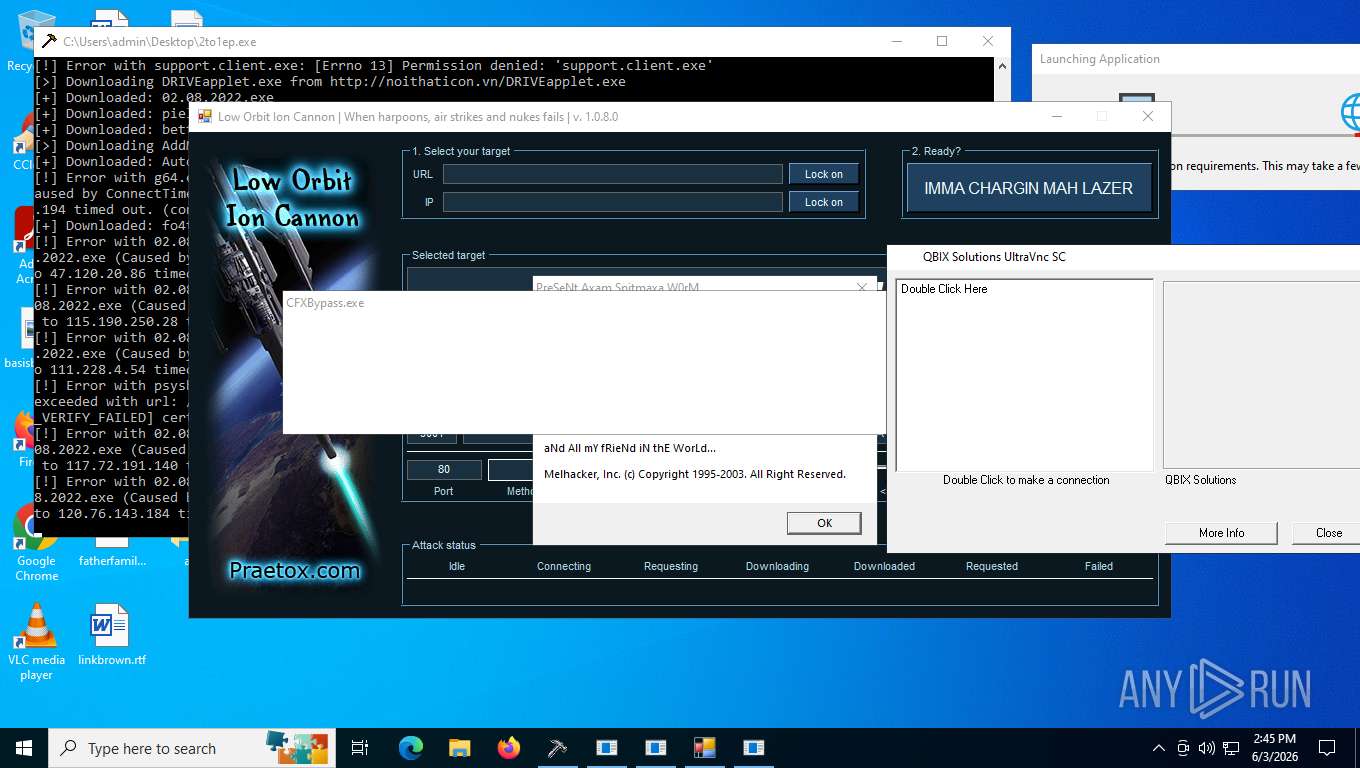Click the Failed attack status label
This screenshot has height=768, width=1360.
1099,566
